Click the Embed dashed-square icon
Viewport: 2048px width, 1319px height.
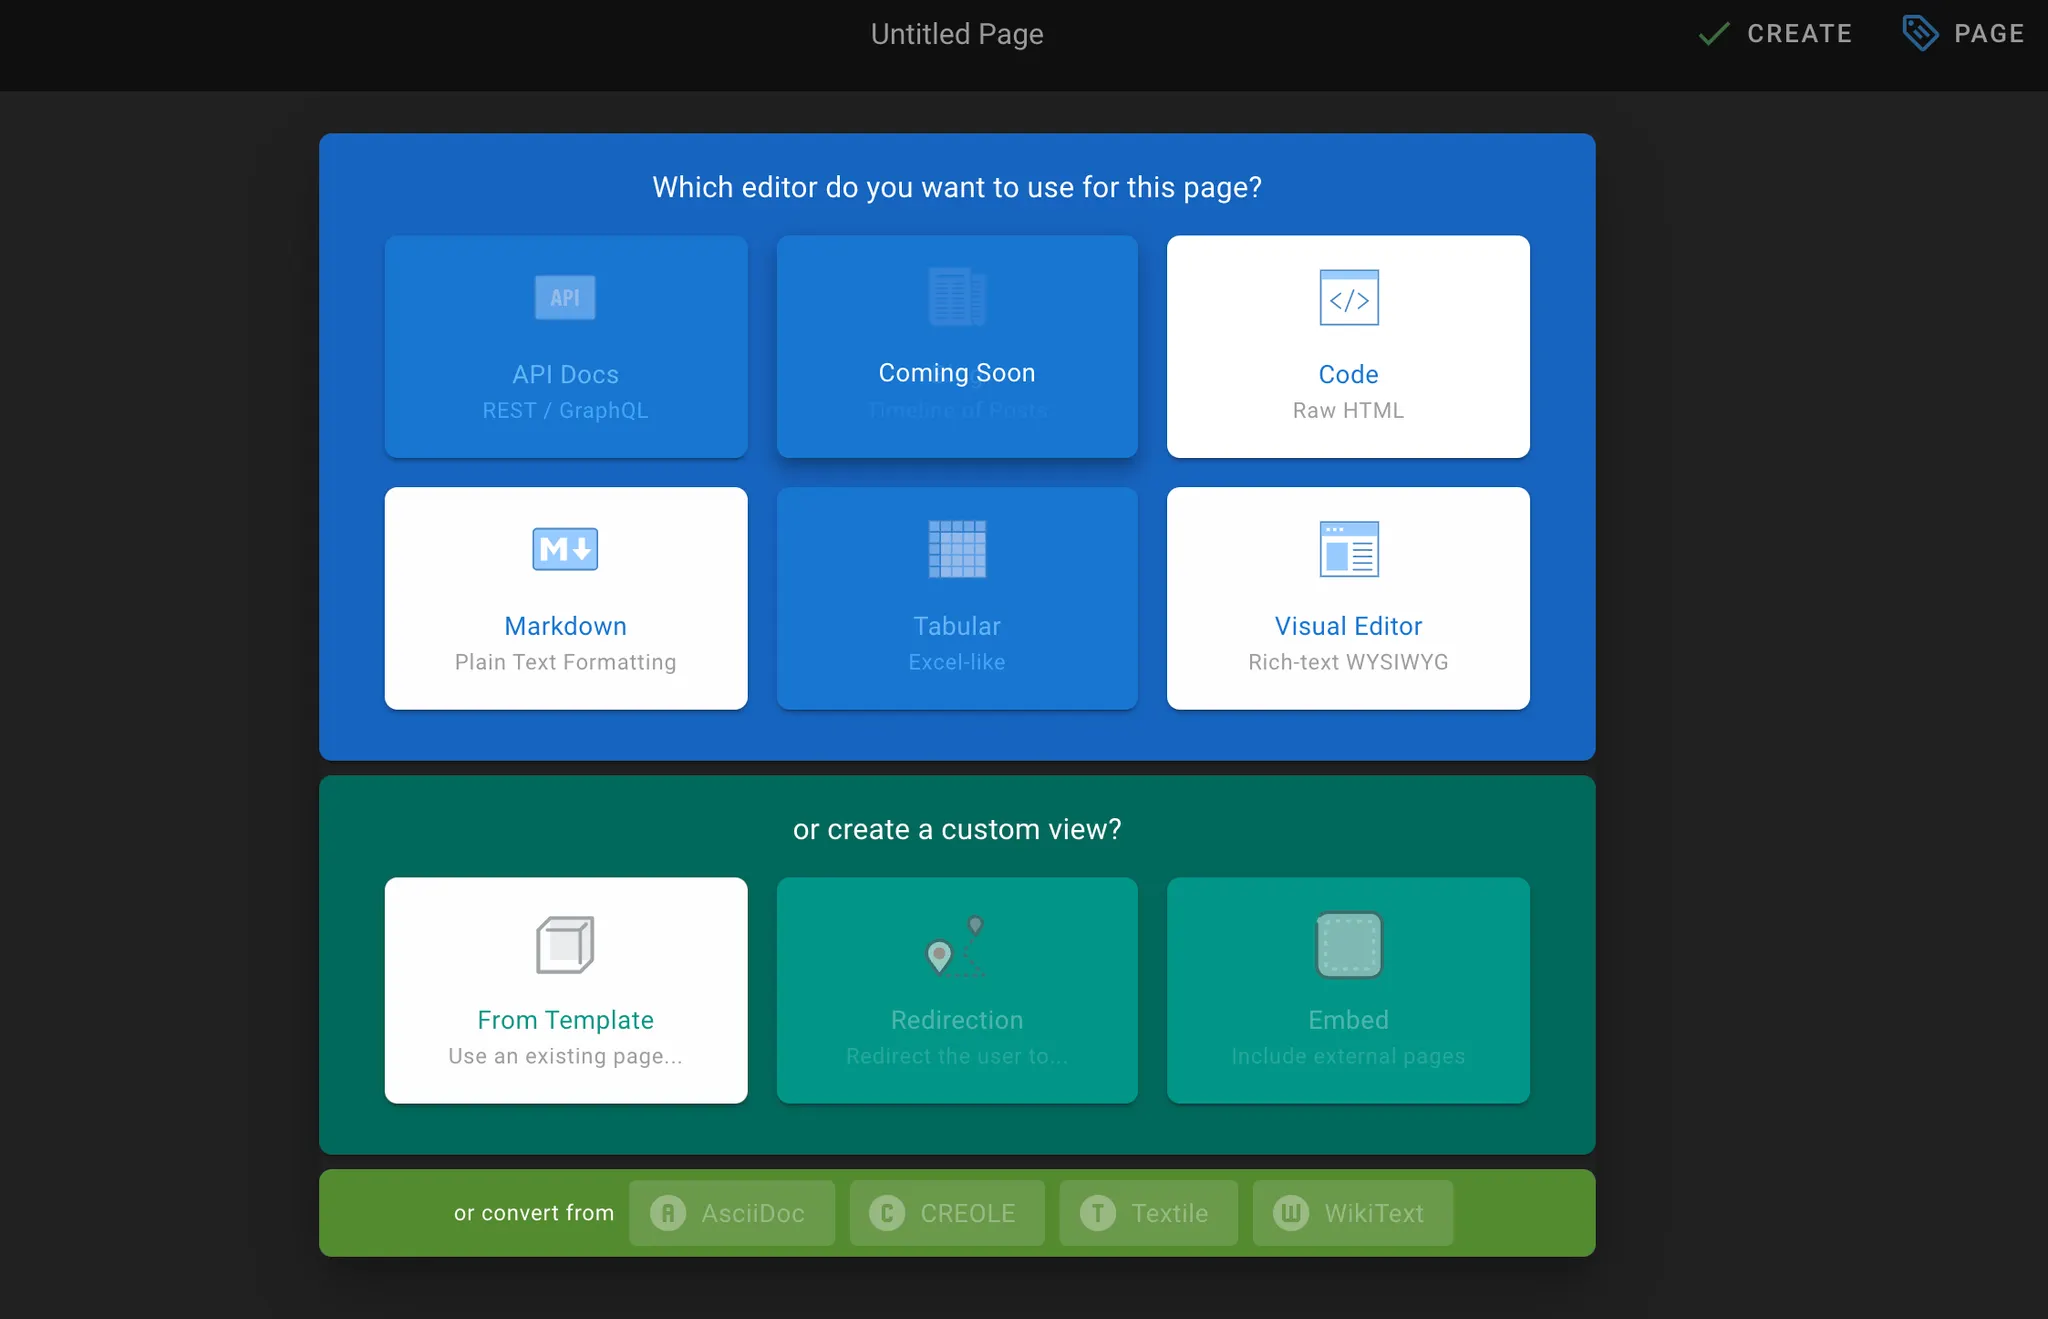point(1348,944)
